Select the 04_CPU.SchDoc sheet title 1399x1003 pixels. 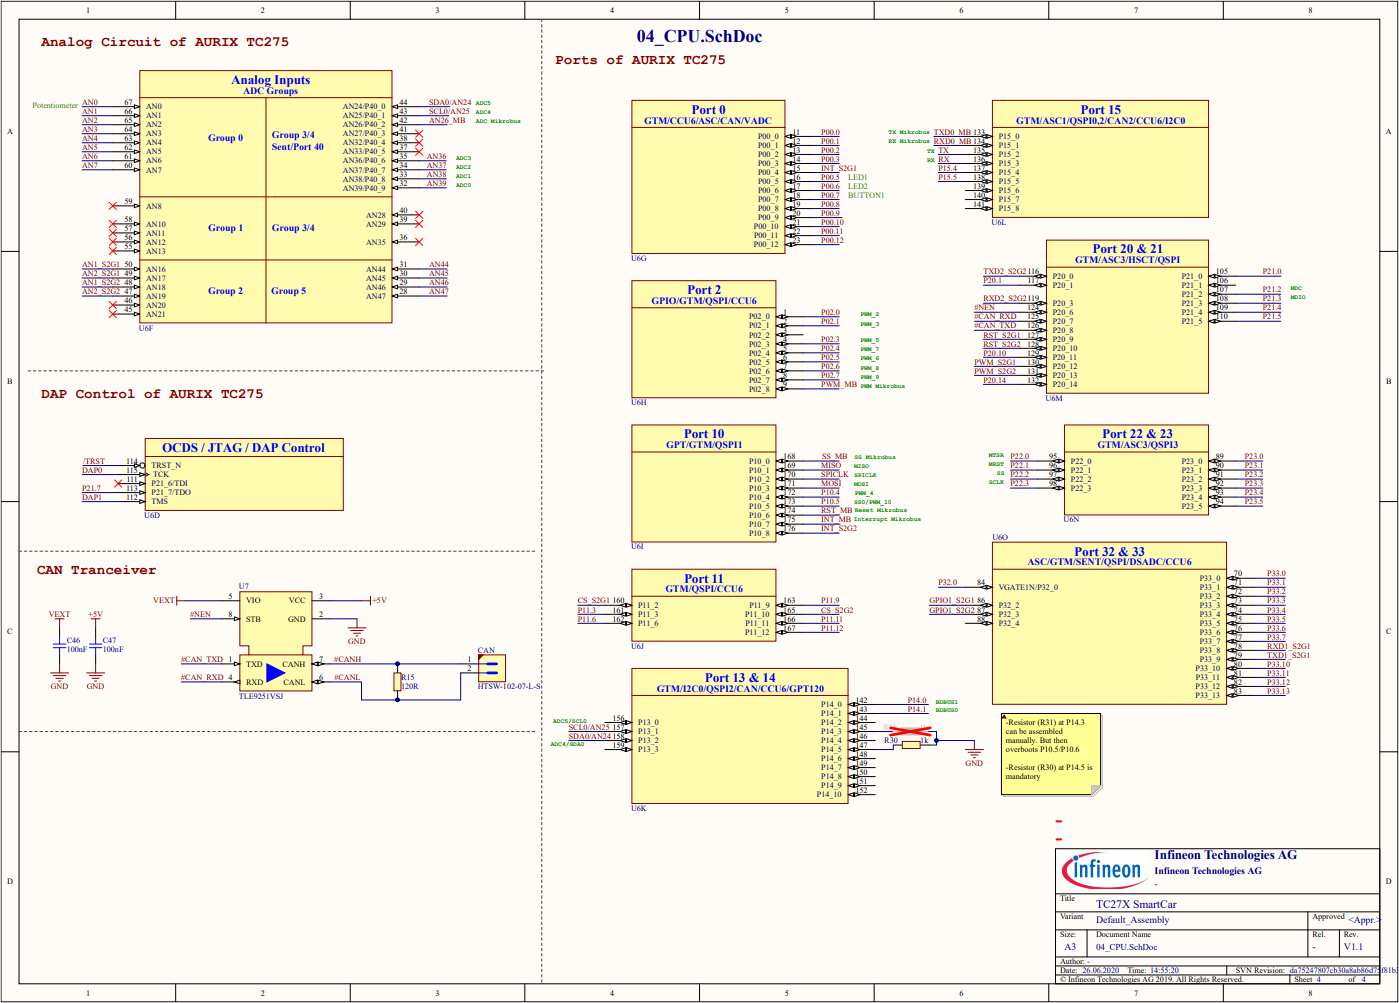coord(699,37)
